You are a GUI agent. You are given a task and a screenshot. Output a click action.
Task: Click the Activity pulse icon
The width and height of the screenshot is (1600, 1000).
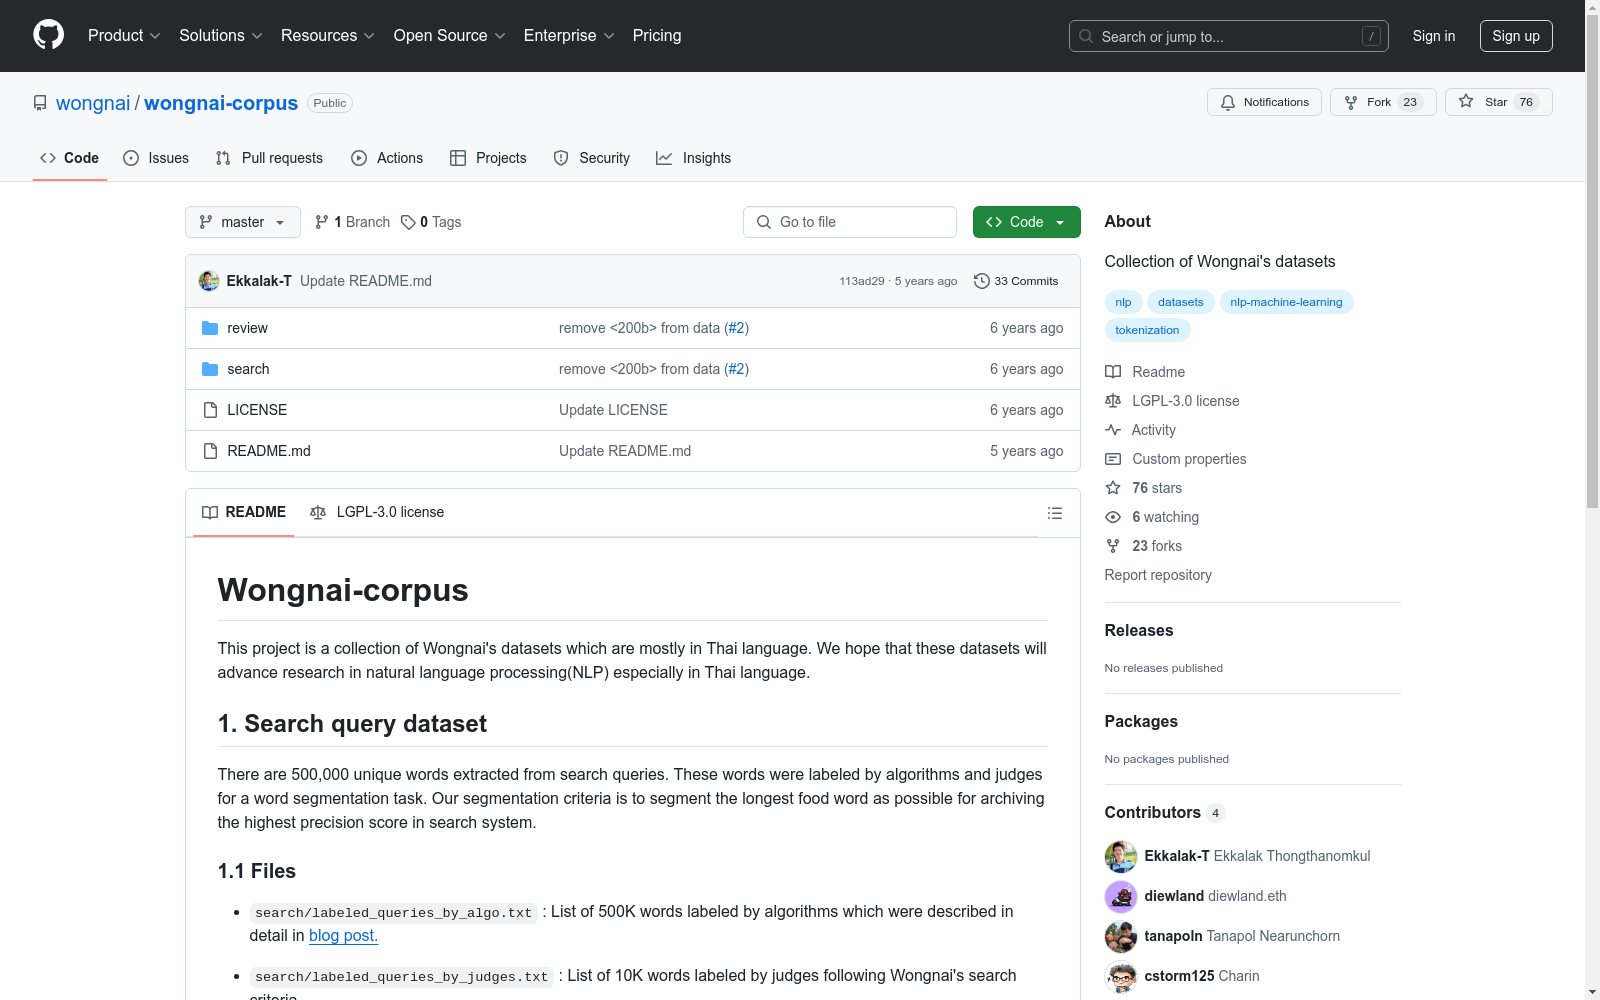pos(1113,430)
